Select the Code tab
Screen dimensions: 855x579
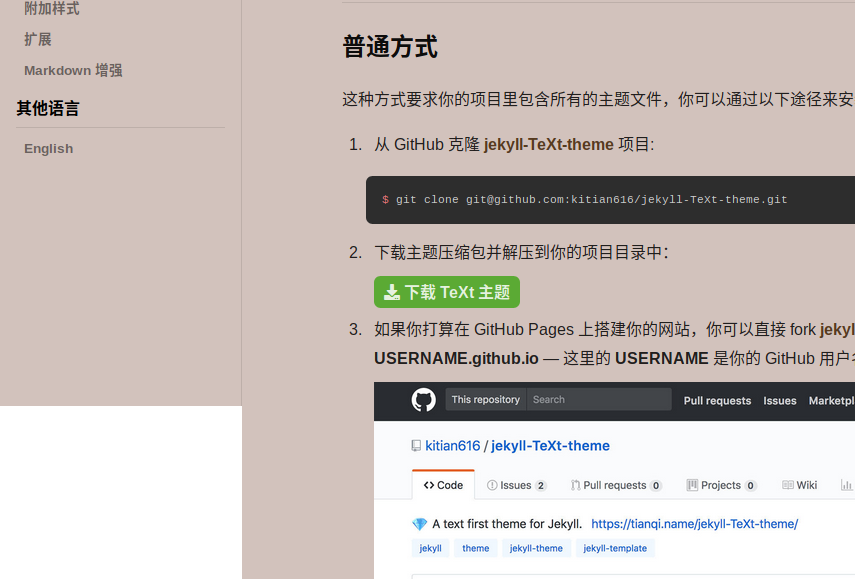pos(443,485)
